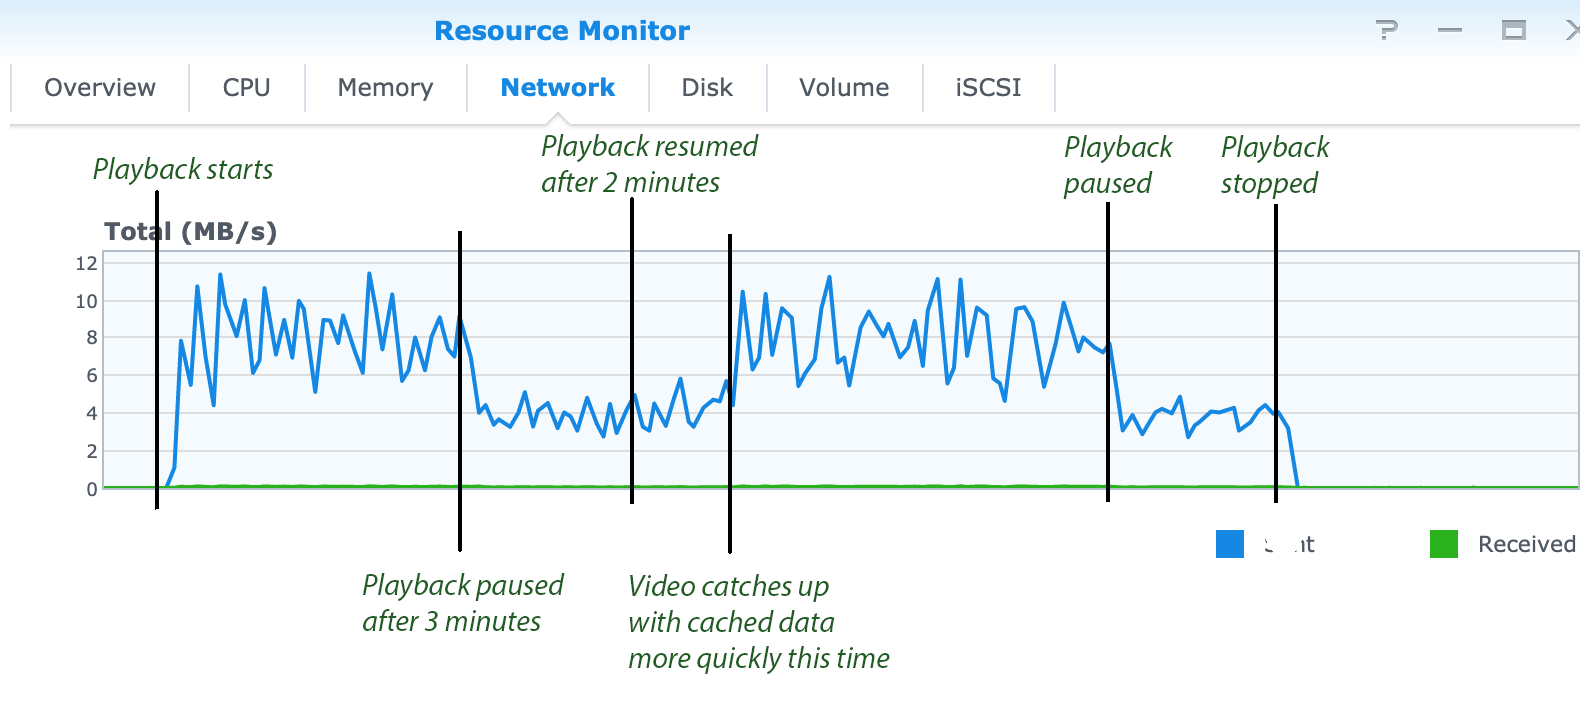Switch to the Volume tab

click(844, 88)
